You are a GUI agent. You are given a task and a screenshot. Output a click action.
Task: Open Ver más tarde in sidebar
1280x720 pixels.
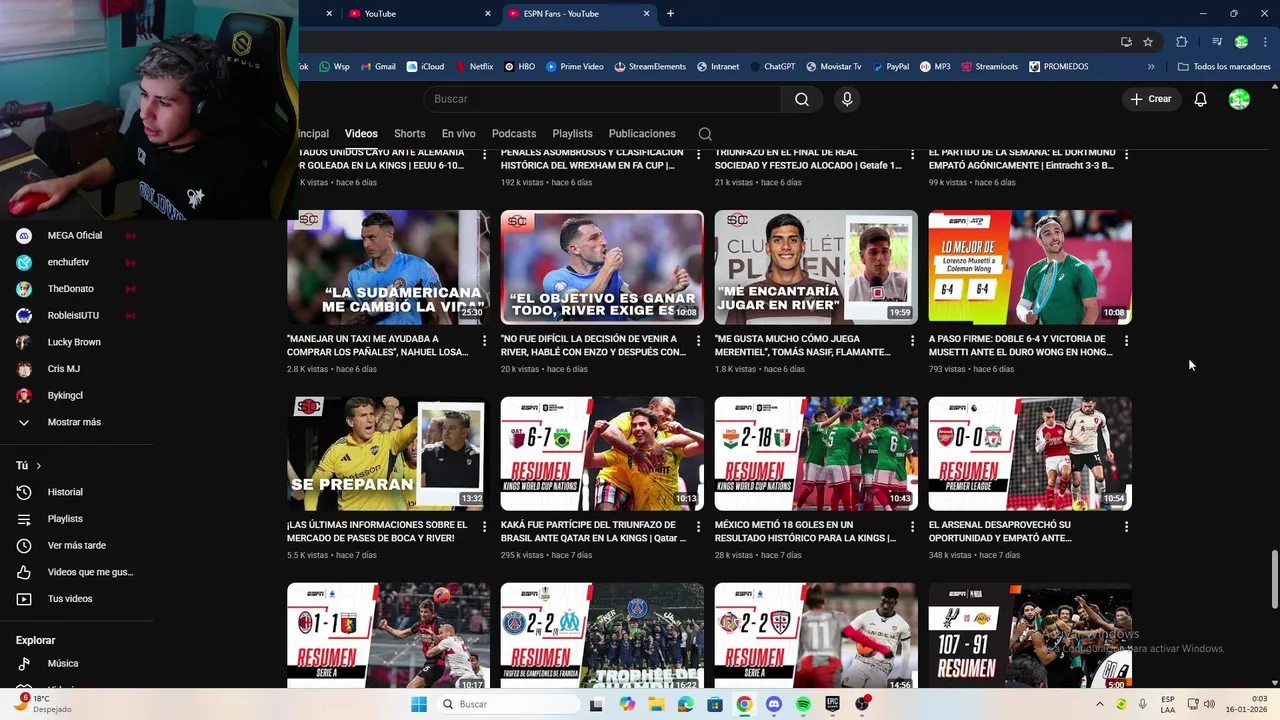[x=76, y=545]
